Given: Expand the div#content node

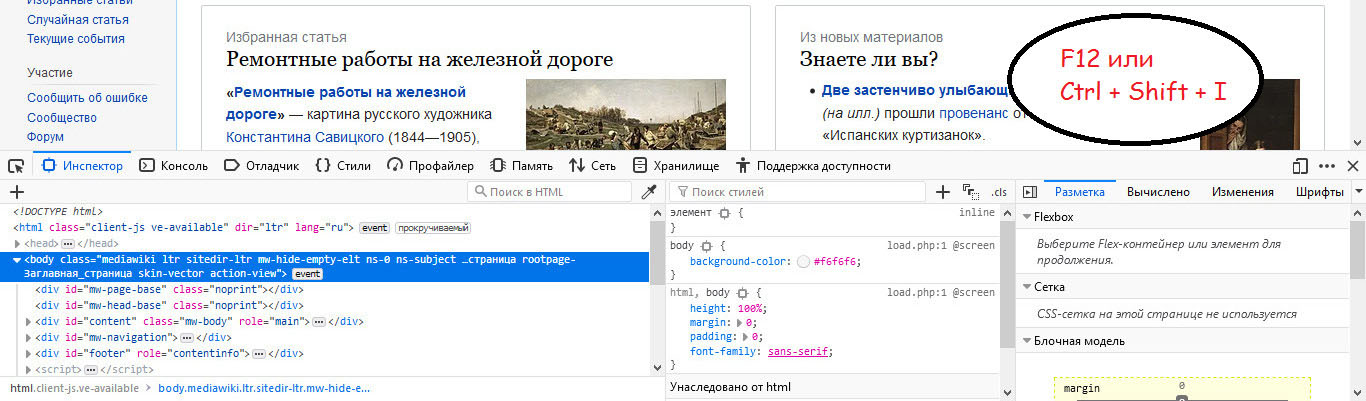Looking at the screenshot, I should [28, 322].
